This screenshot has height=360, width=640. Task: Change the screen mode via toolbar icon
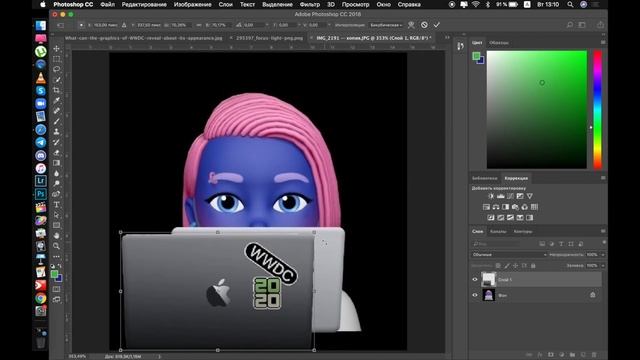click(x=56, y=300)
